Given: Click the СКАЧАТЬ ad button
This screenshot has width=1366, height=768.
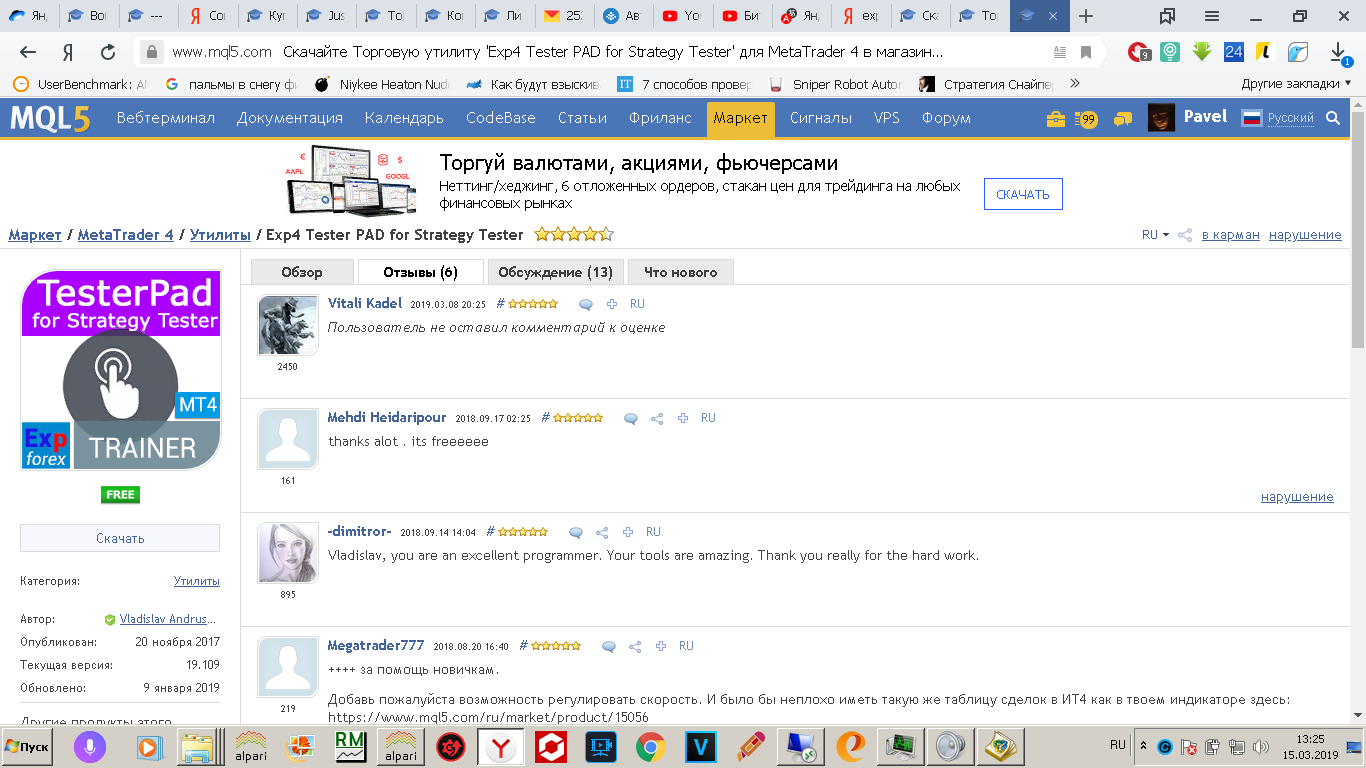Looking at the screenshot, I should click(x=1023, y=194).
